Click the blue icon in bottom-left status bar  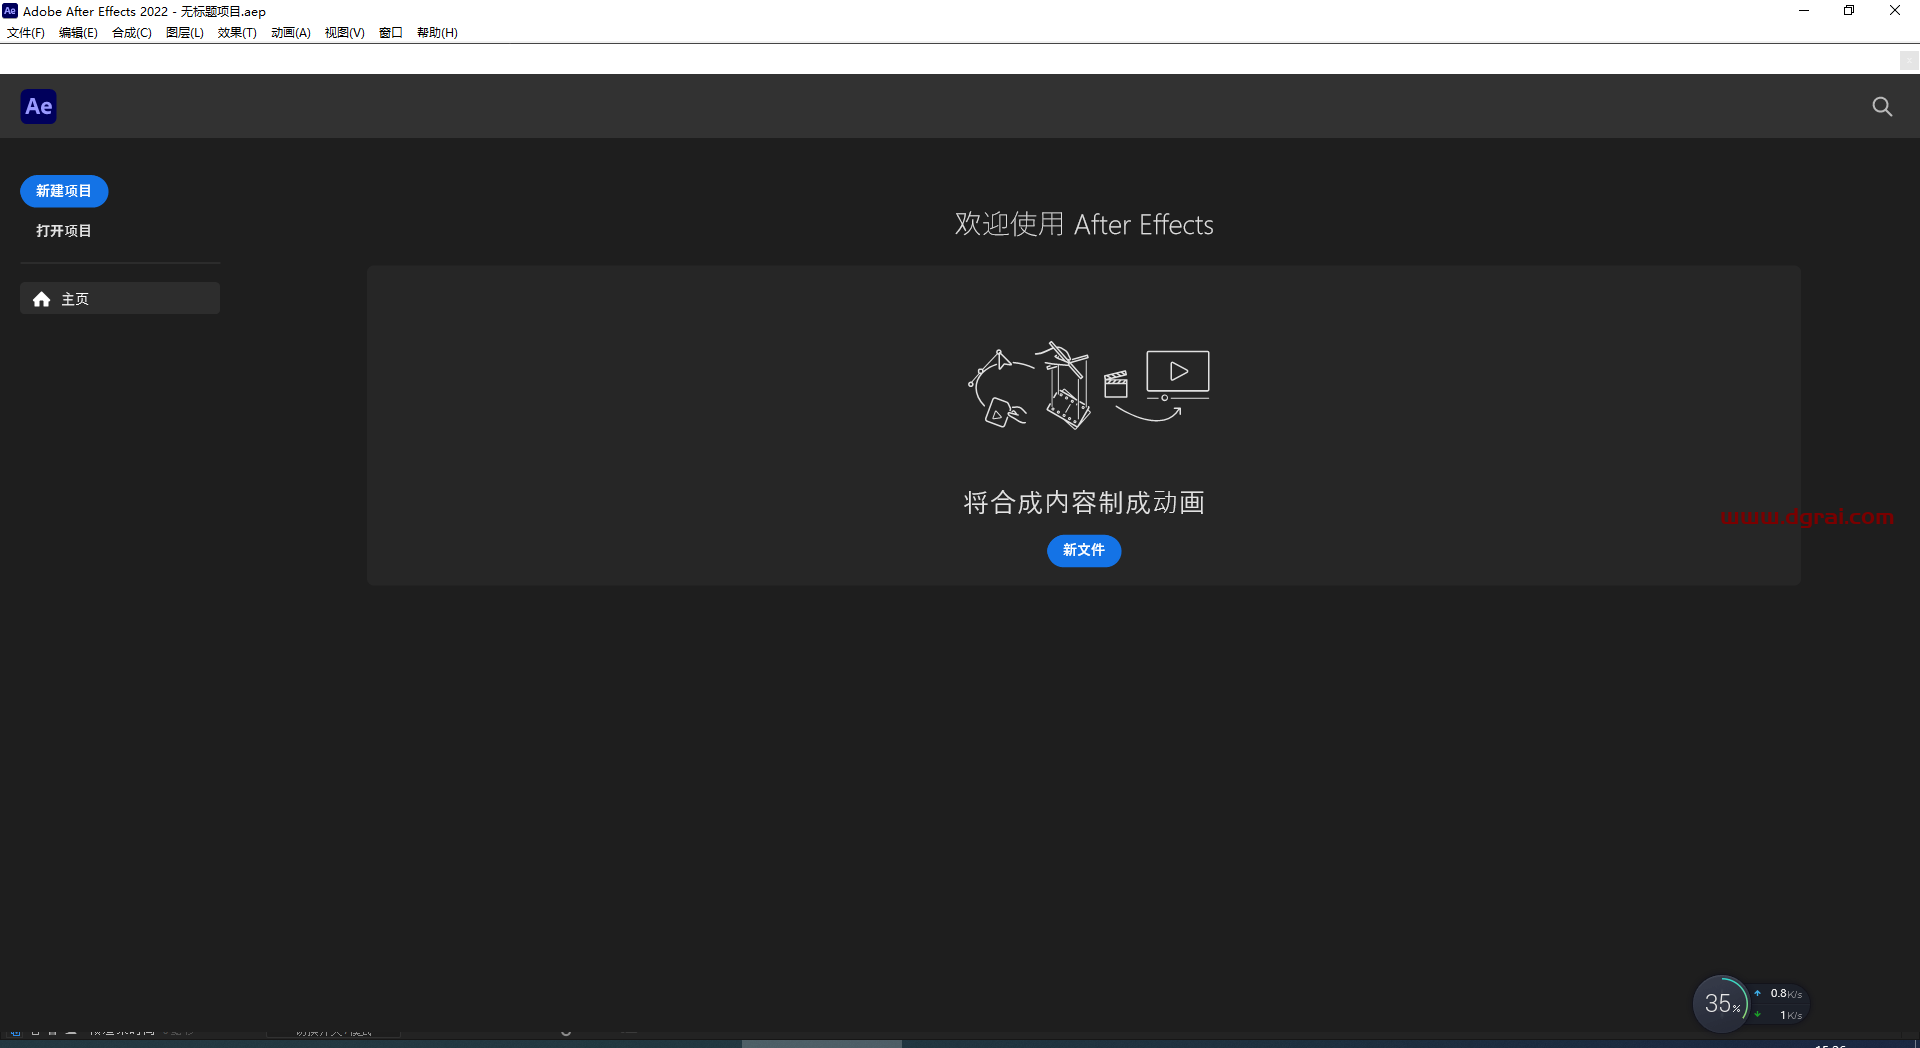tap(15, 1034)
